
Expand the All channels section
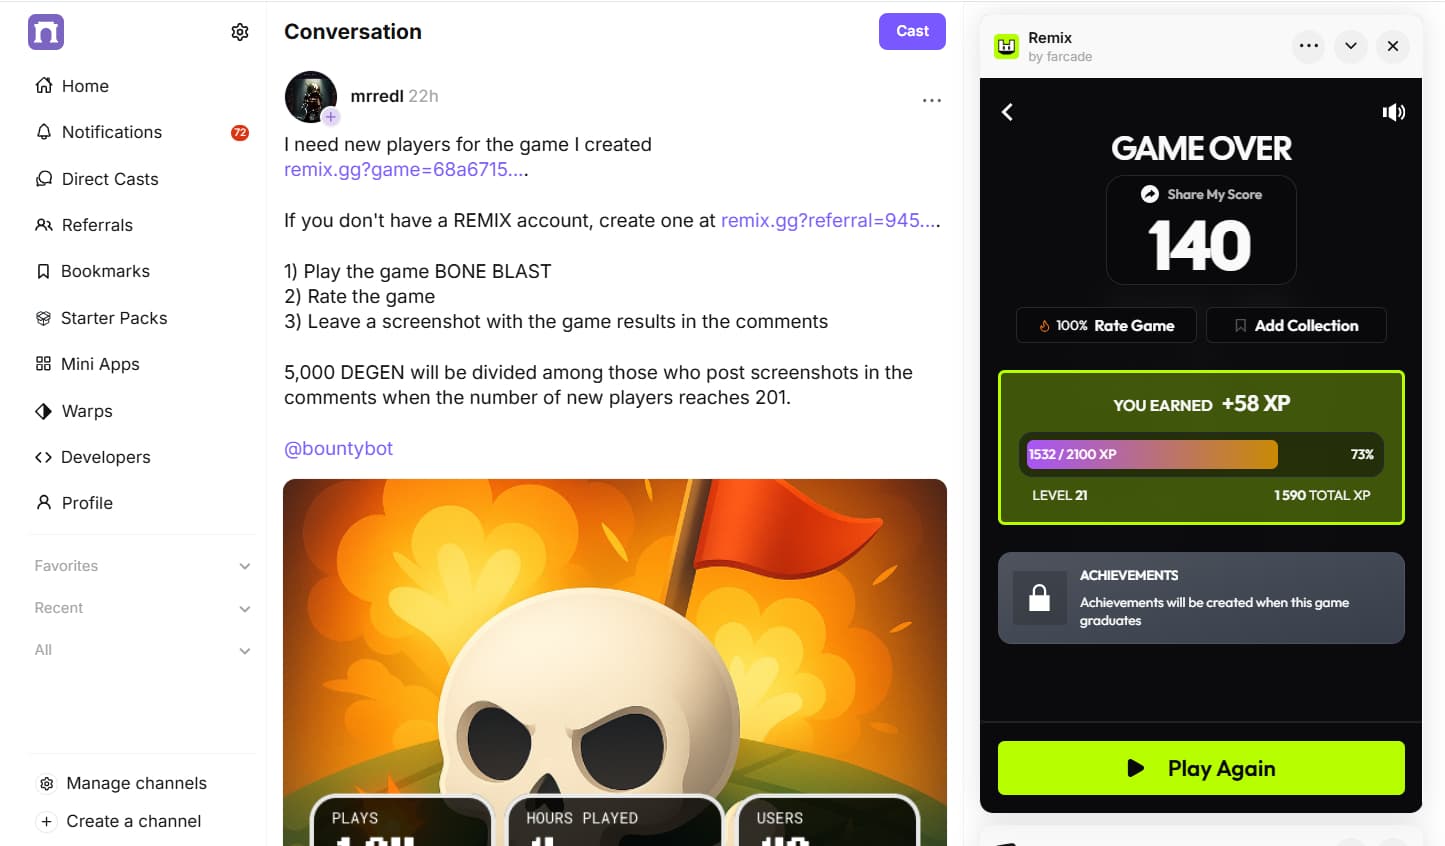click(142, 650)
